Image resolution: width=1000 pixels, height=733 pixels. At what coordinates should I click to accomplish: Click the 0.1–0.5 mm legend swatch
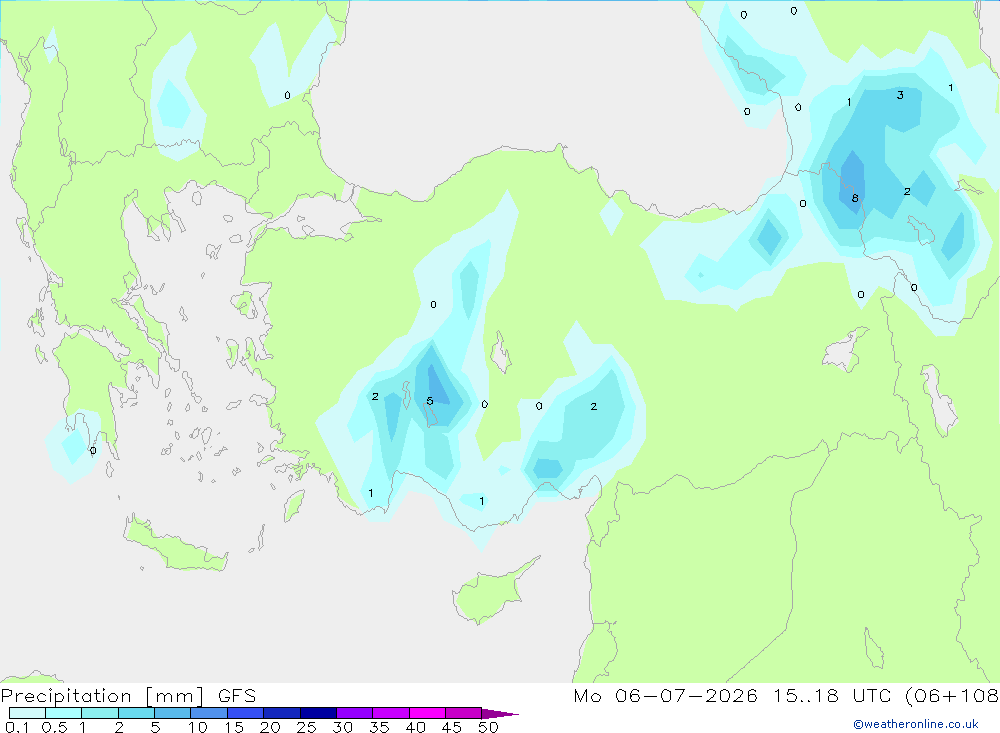point(27,713)
